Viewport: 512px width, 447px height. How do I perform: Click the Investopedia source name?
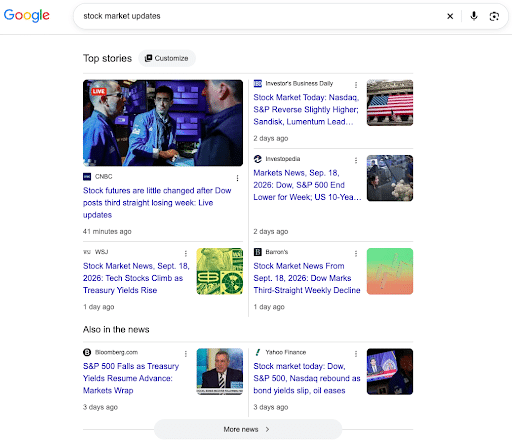[283, 159]
